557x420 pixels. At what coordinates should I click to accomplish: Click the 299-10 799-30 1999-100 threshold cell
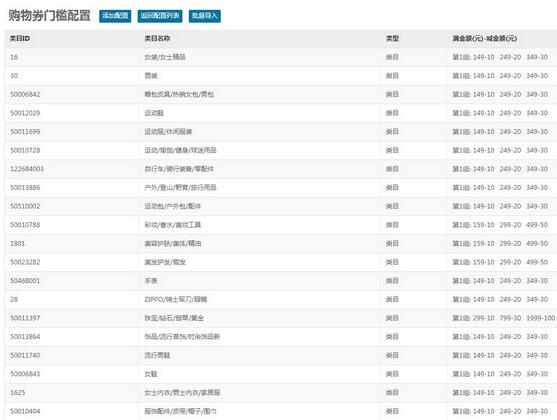click(504, 318)
